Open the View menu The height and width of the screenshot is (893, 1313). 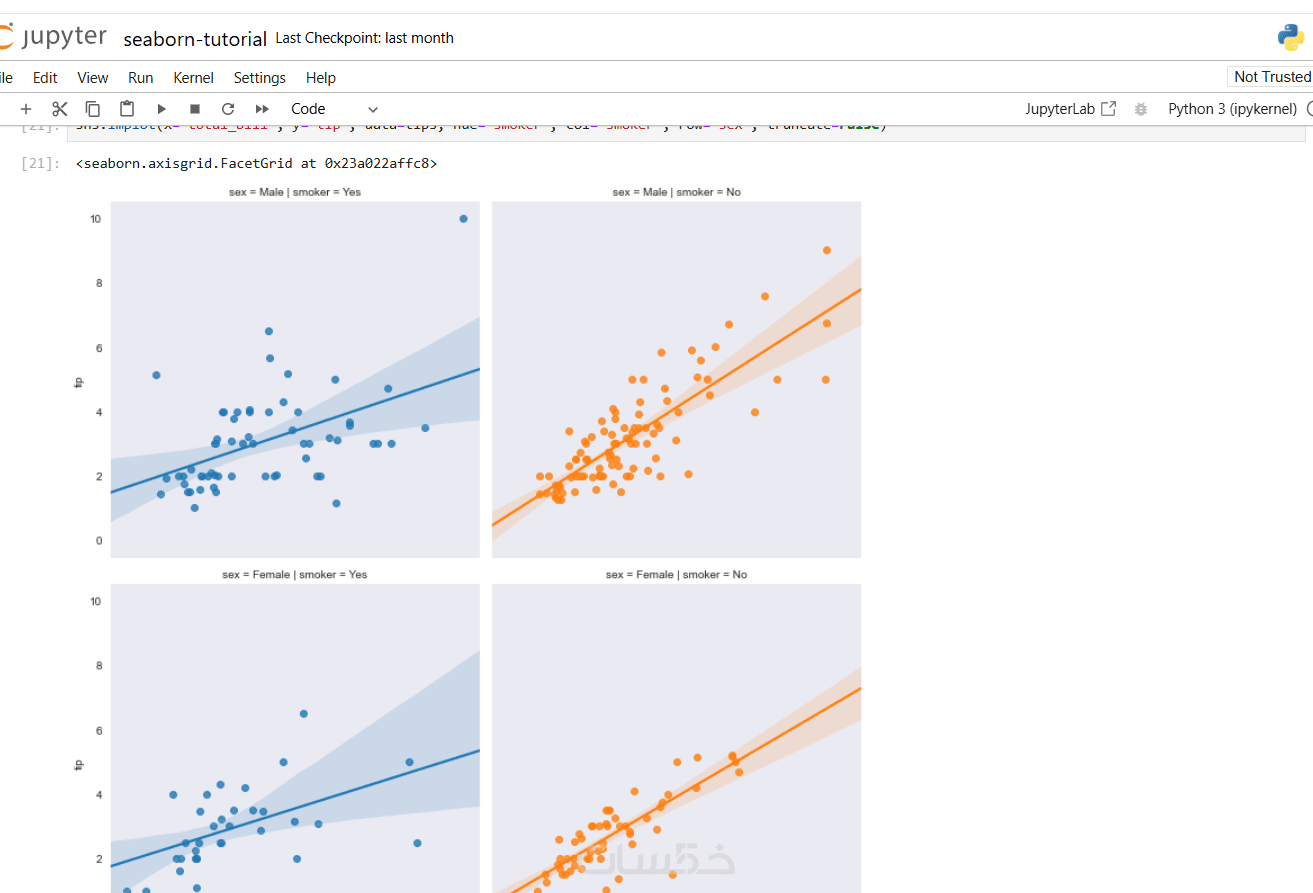(93, 77)
